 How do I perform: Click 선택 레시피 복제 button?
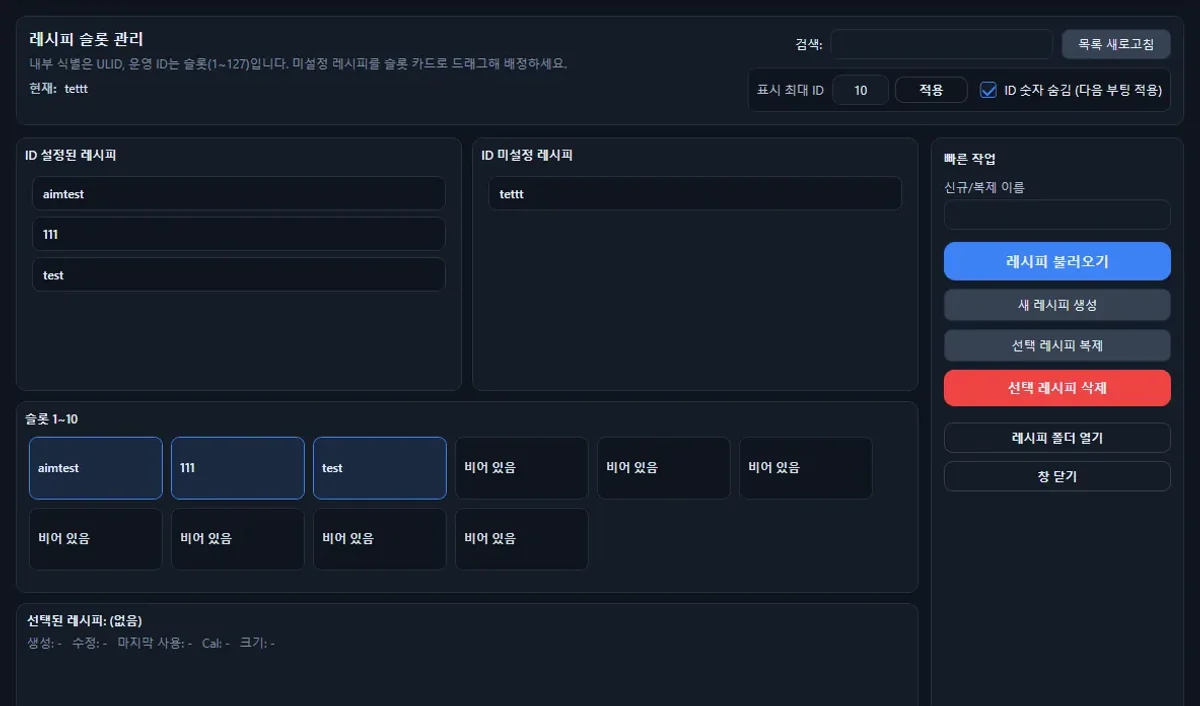tap(1057, 345)
